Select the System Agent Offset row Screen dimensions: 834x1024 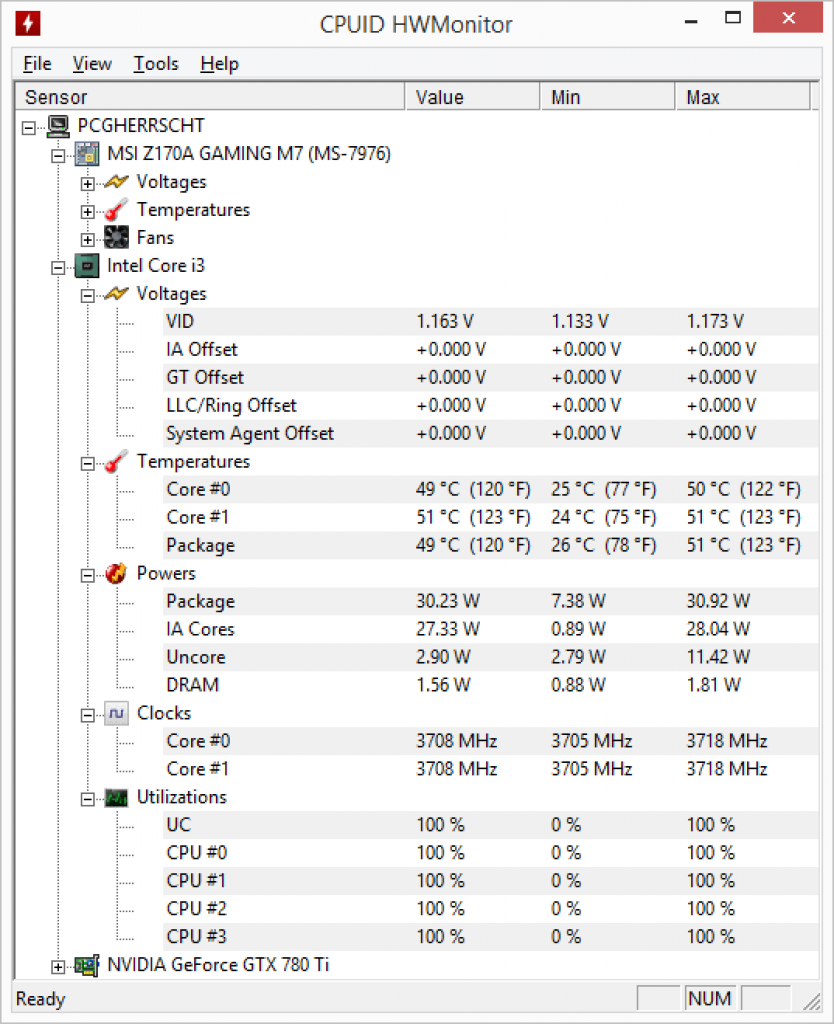coord(491,434)
